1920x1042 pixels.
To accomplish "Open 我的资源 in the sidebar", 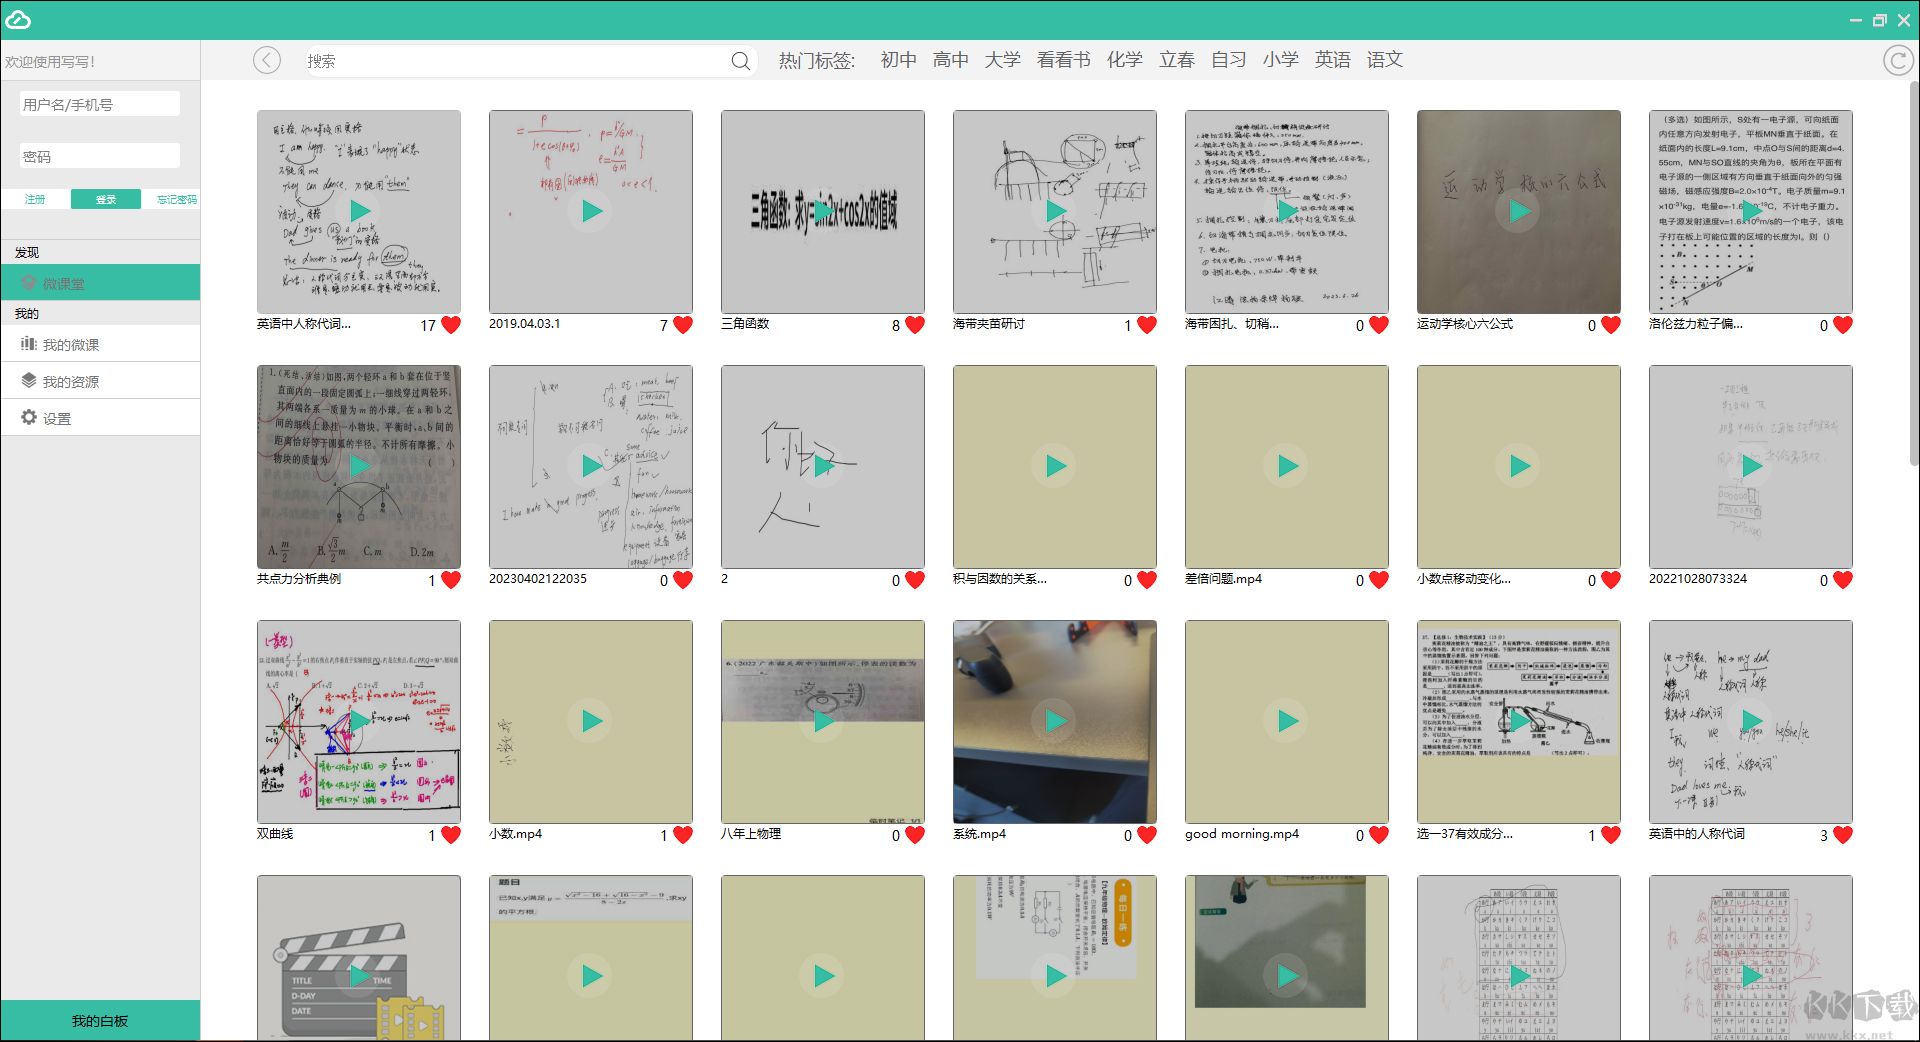I will (100, 381).
